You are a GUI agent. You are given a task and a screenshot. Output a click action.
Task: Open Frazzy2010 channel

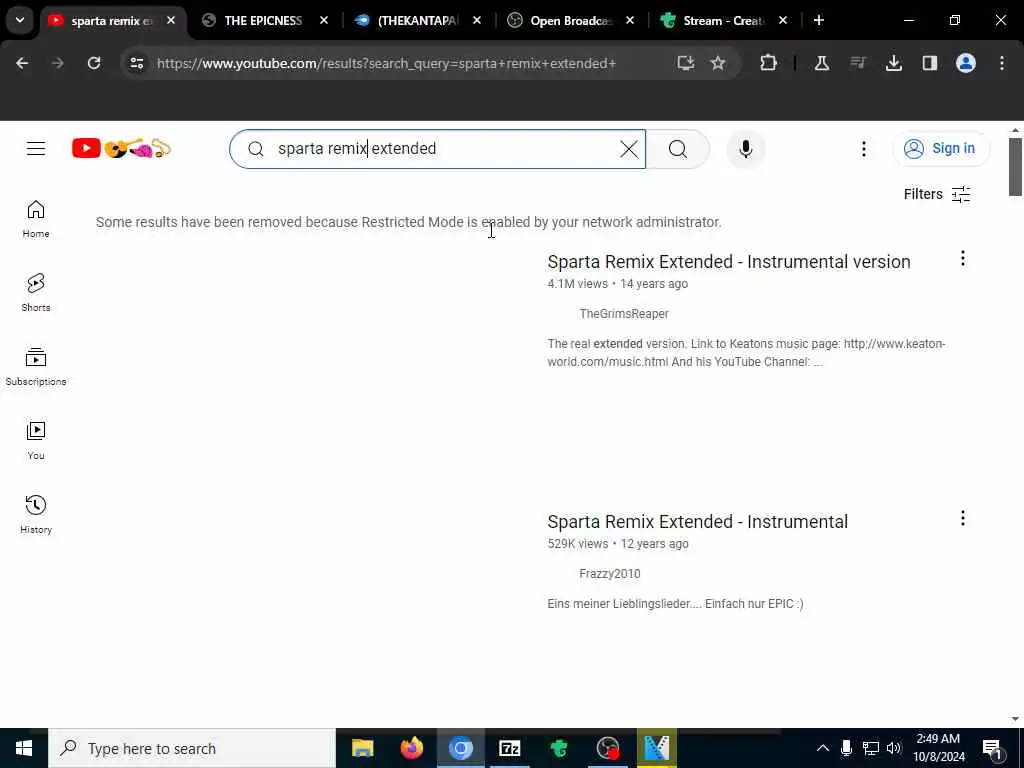609,574
